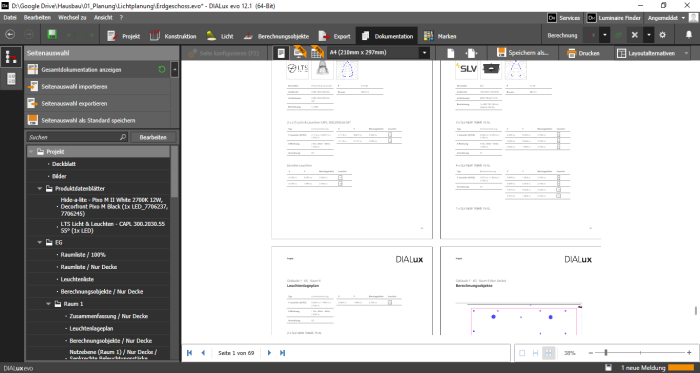Open the ? help menu
This screenshot has height=373, width=700.
pos(121,18)
